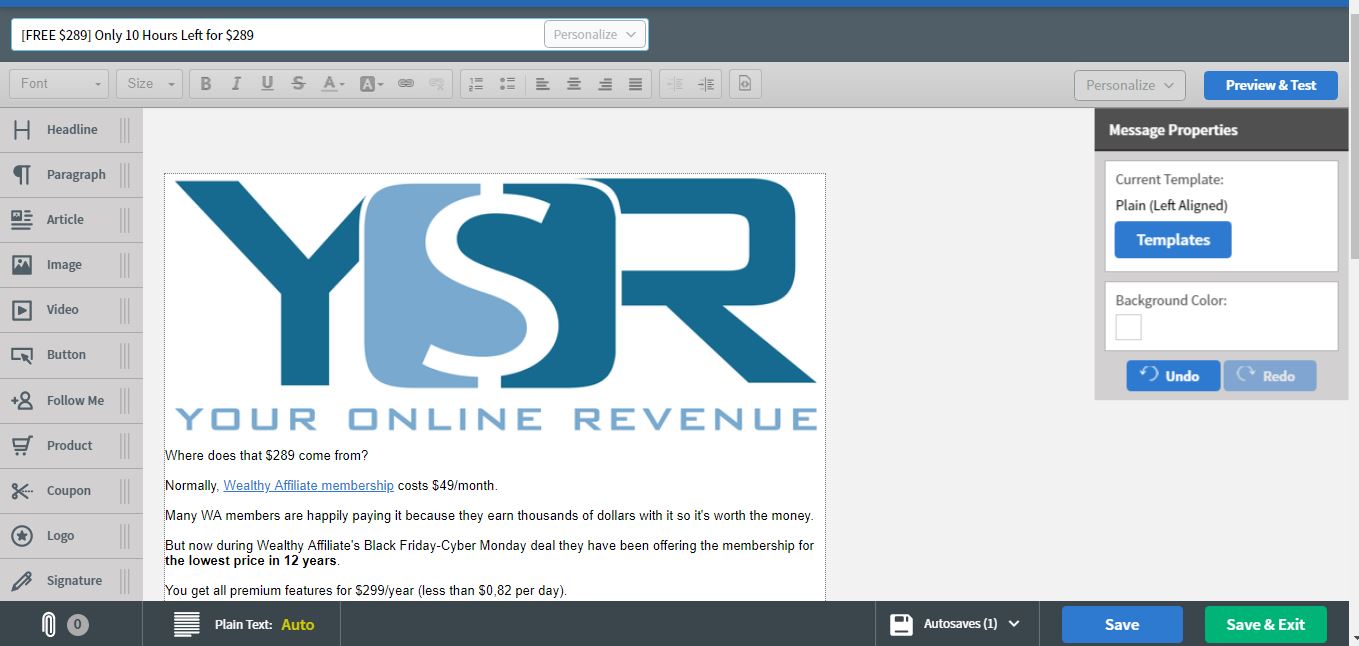Click the blue Save button

1122,624
